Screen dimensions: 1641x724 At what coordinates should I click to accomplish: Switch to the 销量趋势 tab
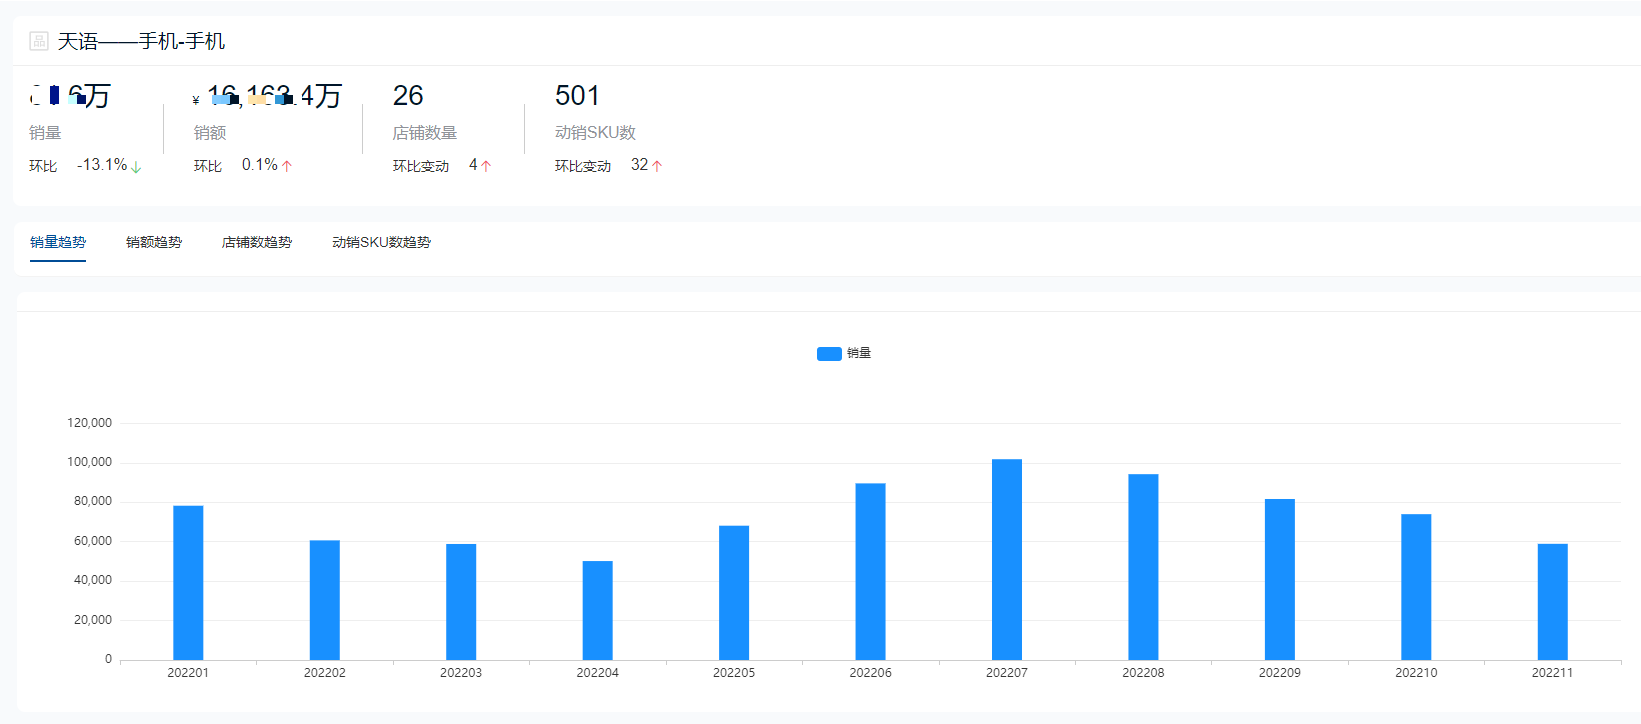[58, 242]
